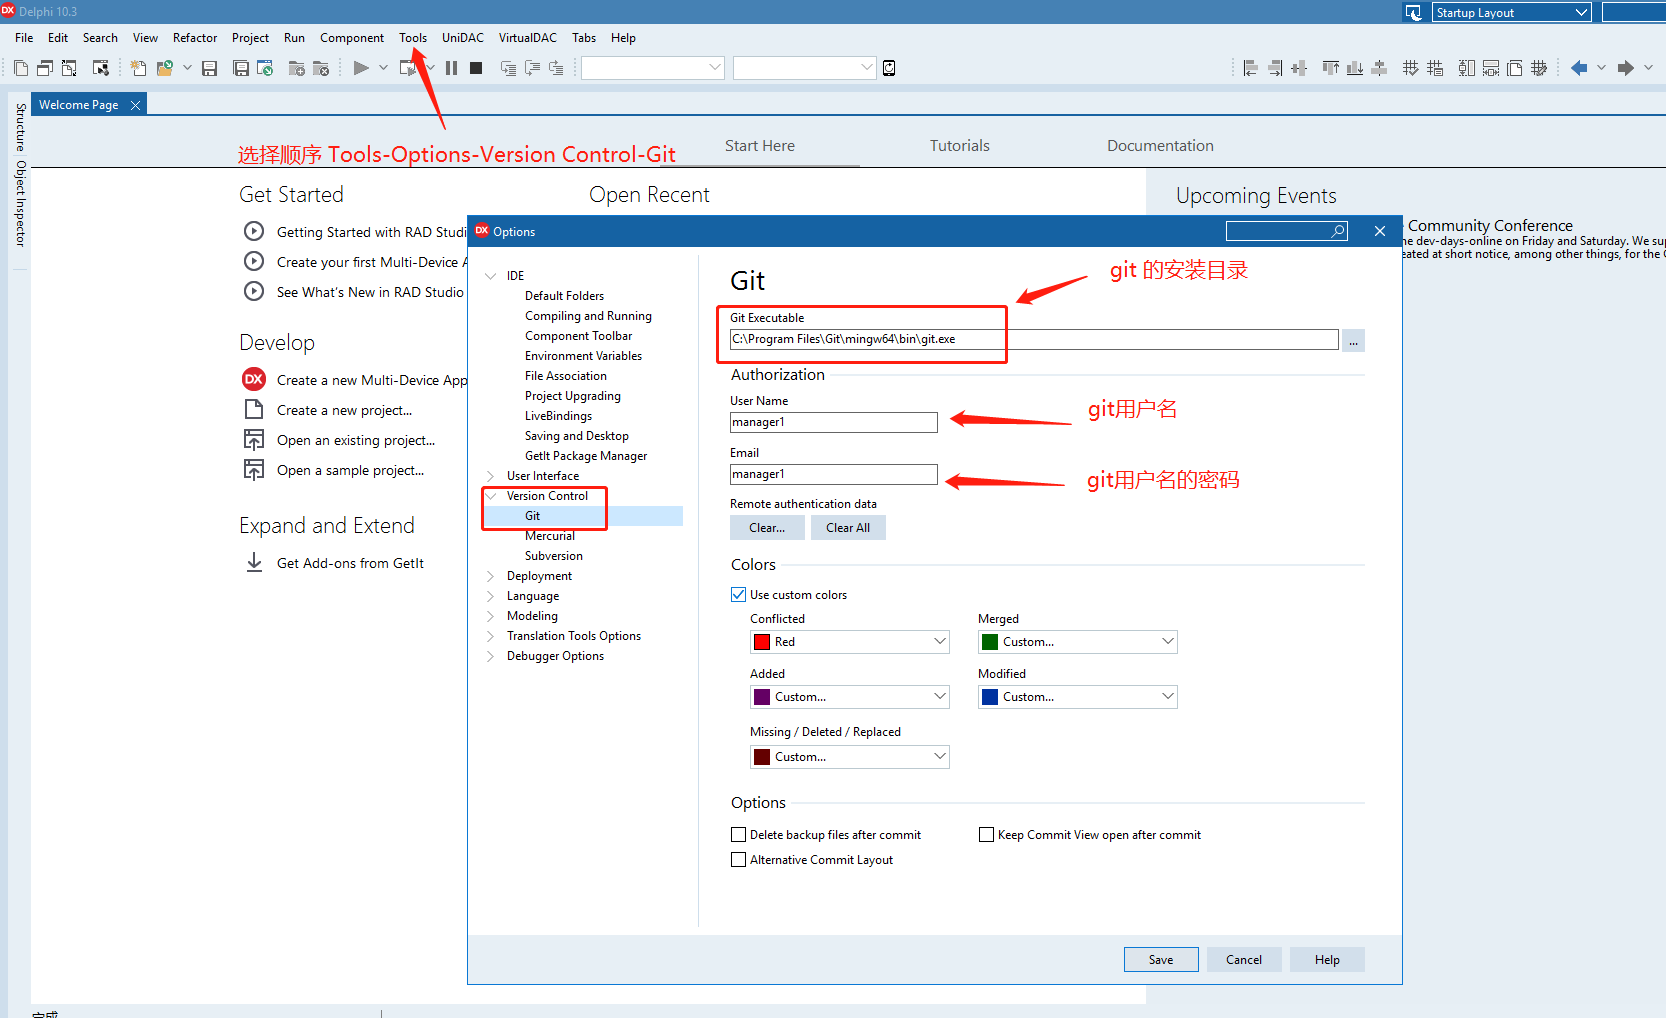Click the Git Executable path field

point(1034,339)
